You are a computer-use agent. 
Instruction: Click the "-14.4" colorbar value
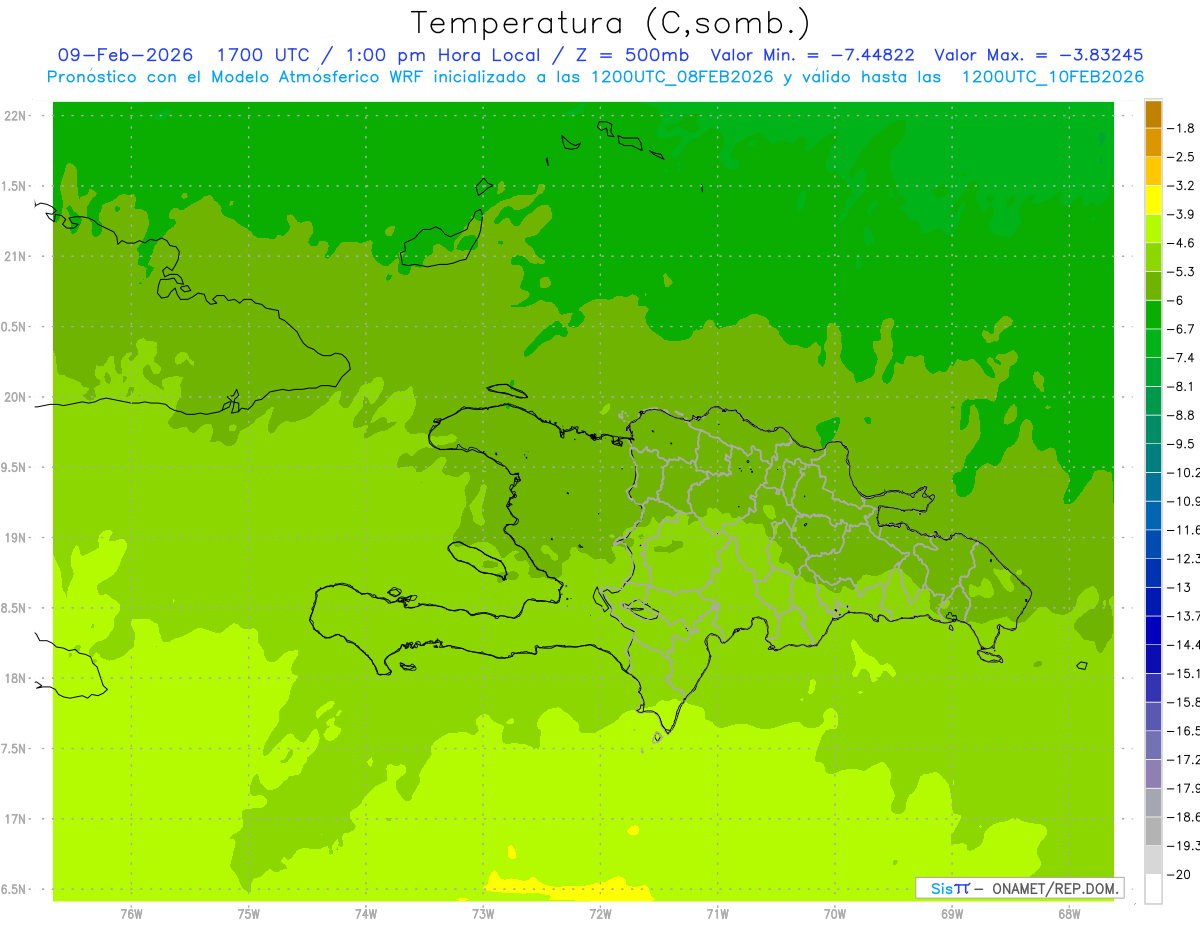coord(1183,645)
